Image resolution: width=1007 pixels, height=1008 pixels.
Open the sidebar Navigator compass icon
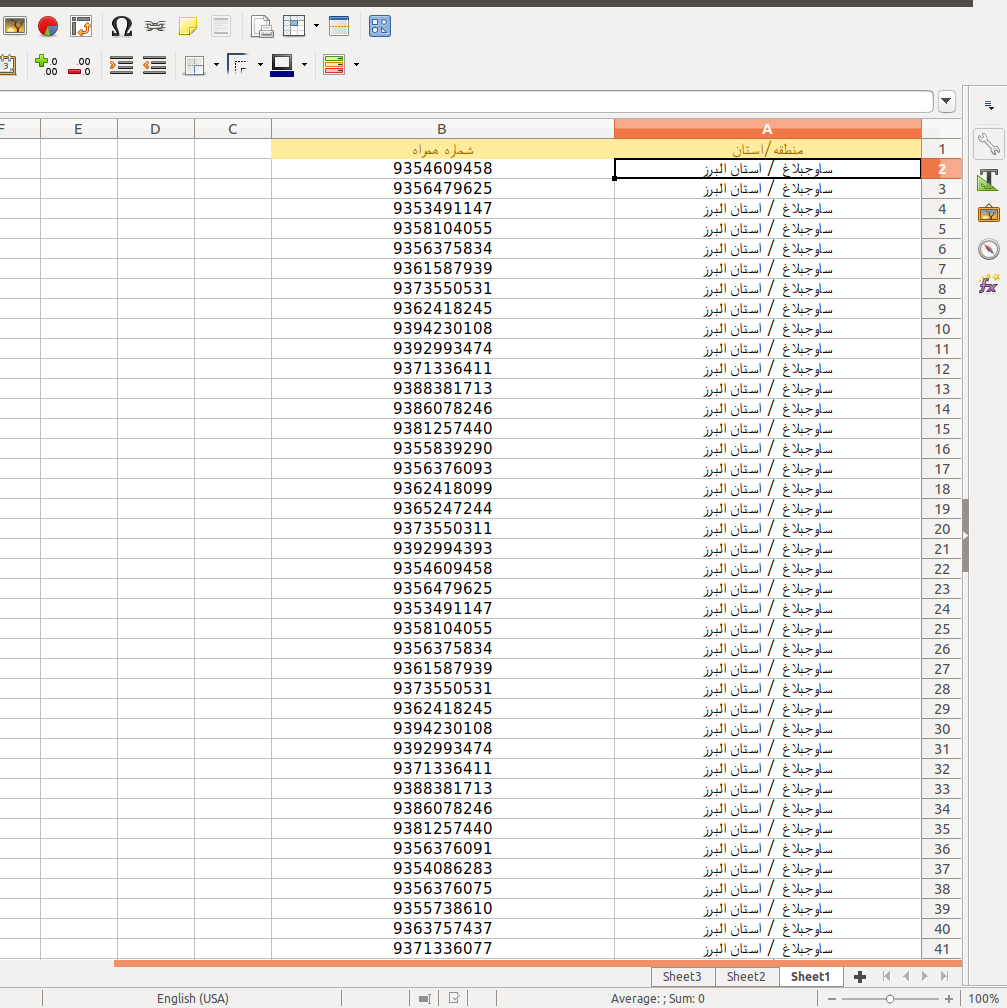[x=988, y=249]
